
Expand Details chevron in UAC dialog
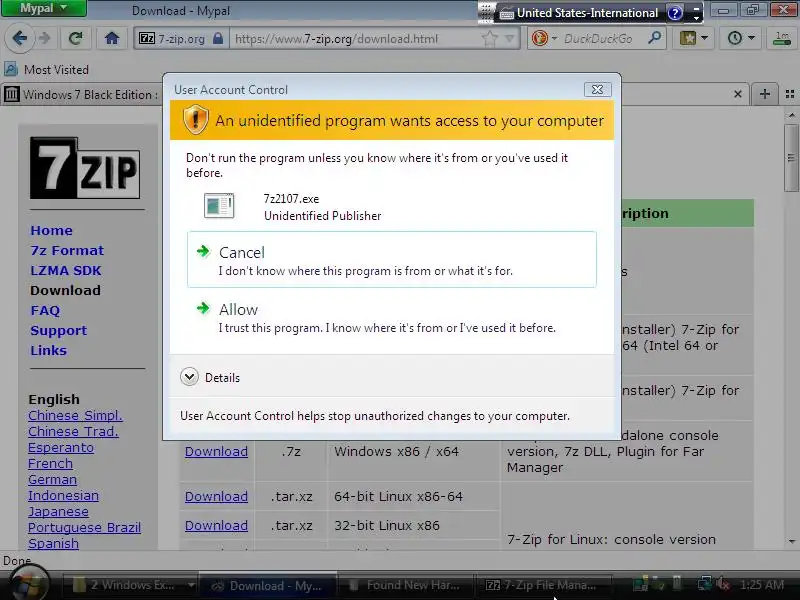189,377
